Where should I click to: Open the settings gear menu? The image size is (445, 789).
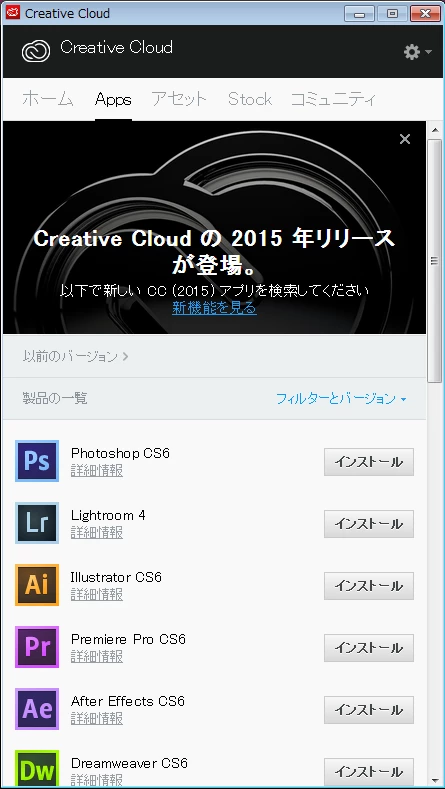(x=417, y=52)
